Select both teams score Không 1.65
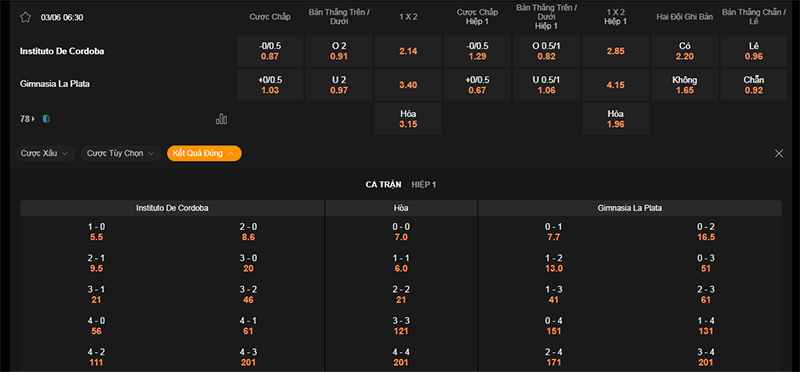The width and height of the screenshot is (800, 372). coord(685,85)
